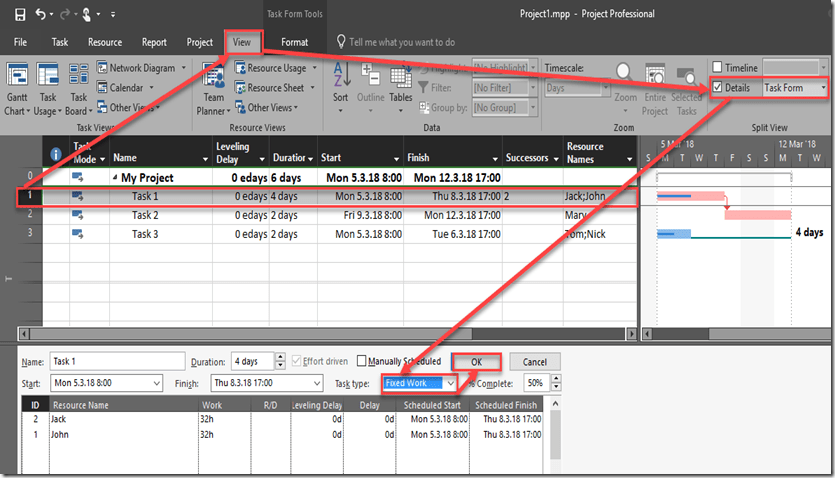
Task: Click the Save icon in title bar
Action: point(20,15)
